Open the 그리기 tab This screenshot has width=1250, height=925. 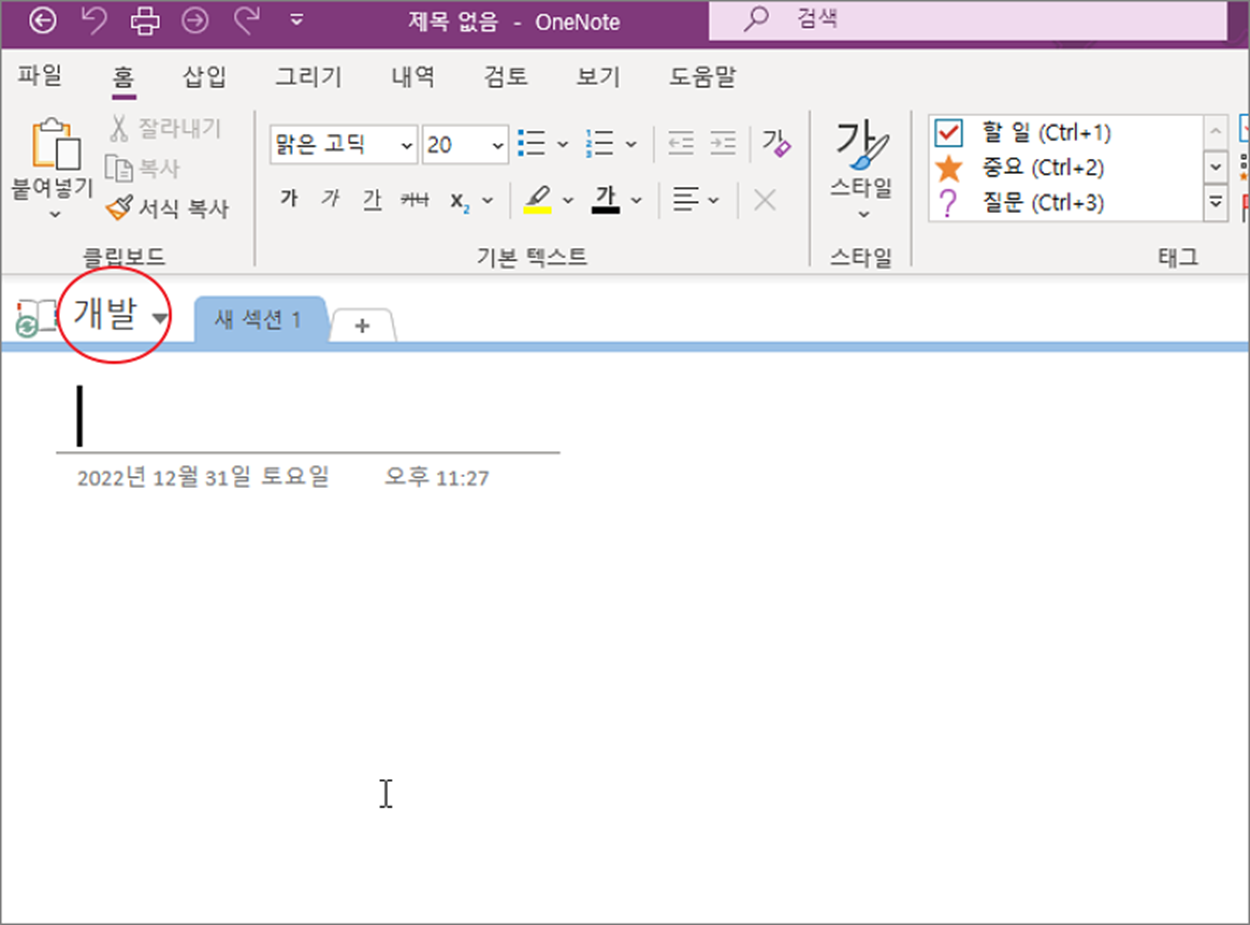309,77
